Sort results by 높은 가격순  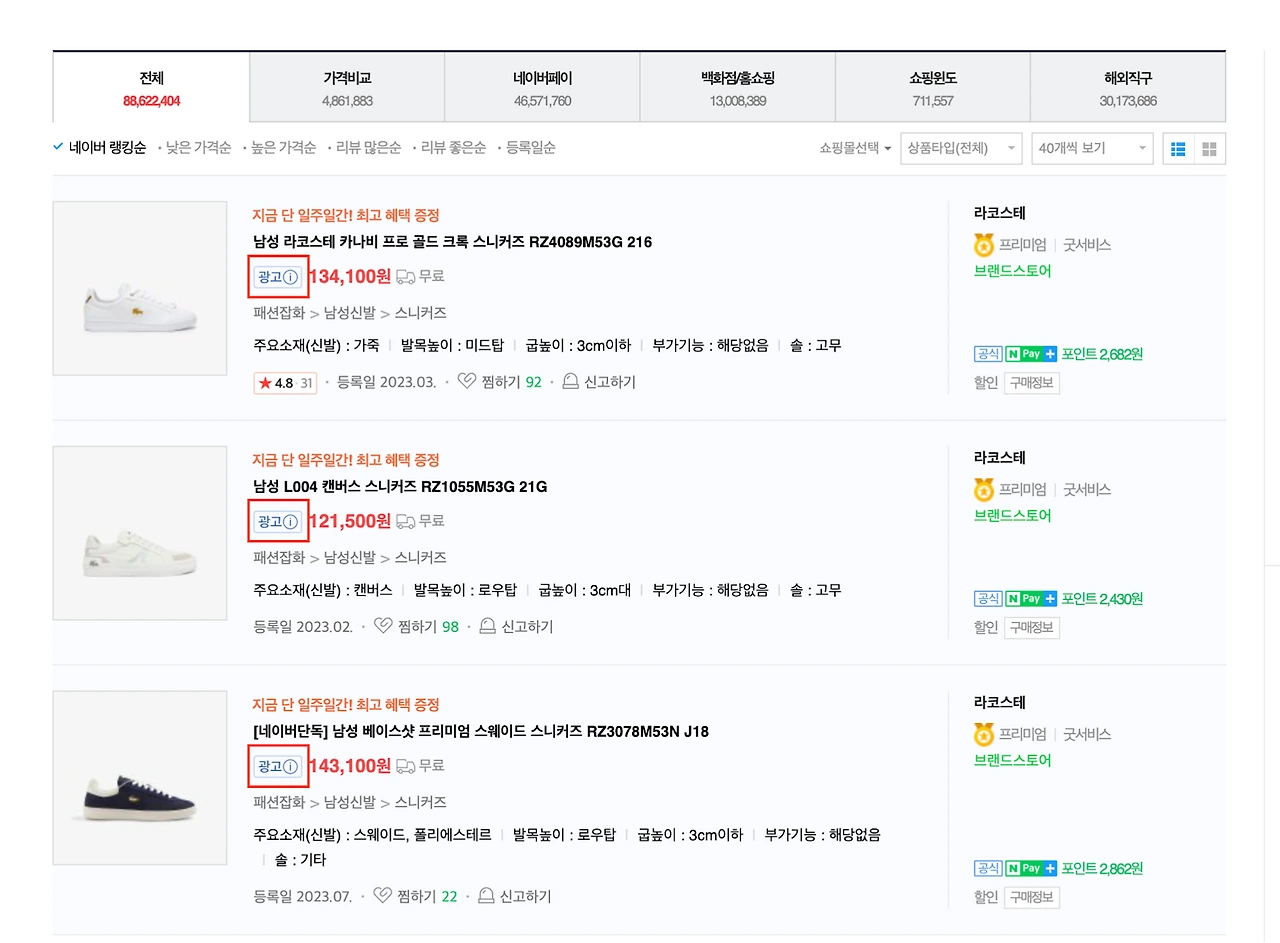[283, 148]
